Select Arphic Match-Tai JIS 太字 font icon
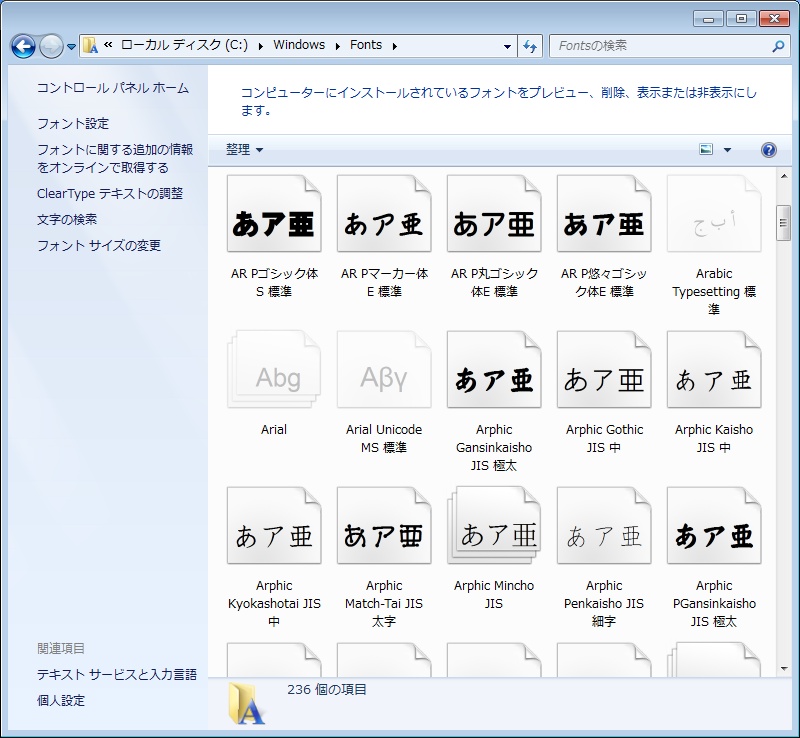This screenshot has height=738, width=800. click(384, 525)
